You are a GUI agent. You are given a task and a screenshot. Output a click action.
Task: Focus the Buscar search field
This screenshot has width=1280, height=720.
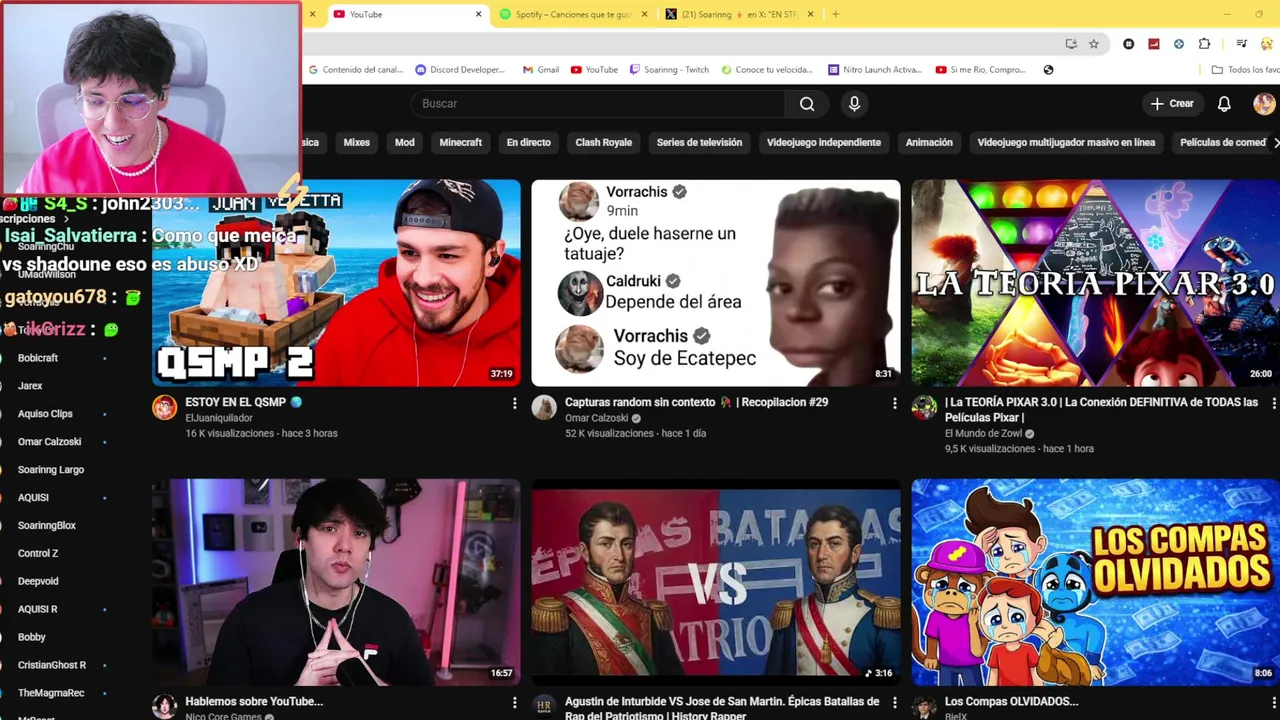[x=598, y=104]
